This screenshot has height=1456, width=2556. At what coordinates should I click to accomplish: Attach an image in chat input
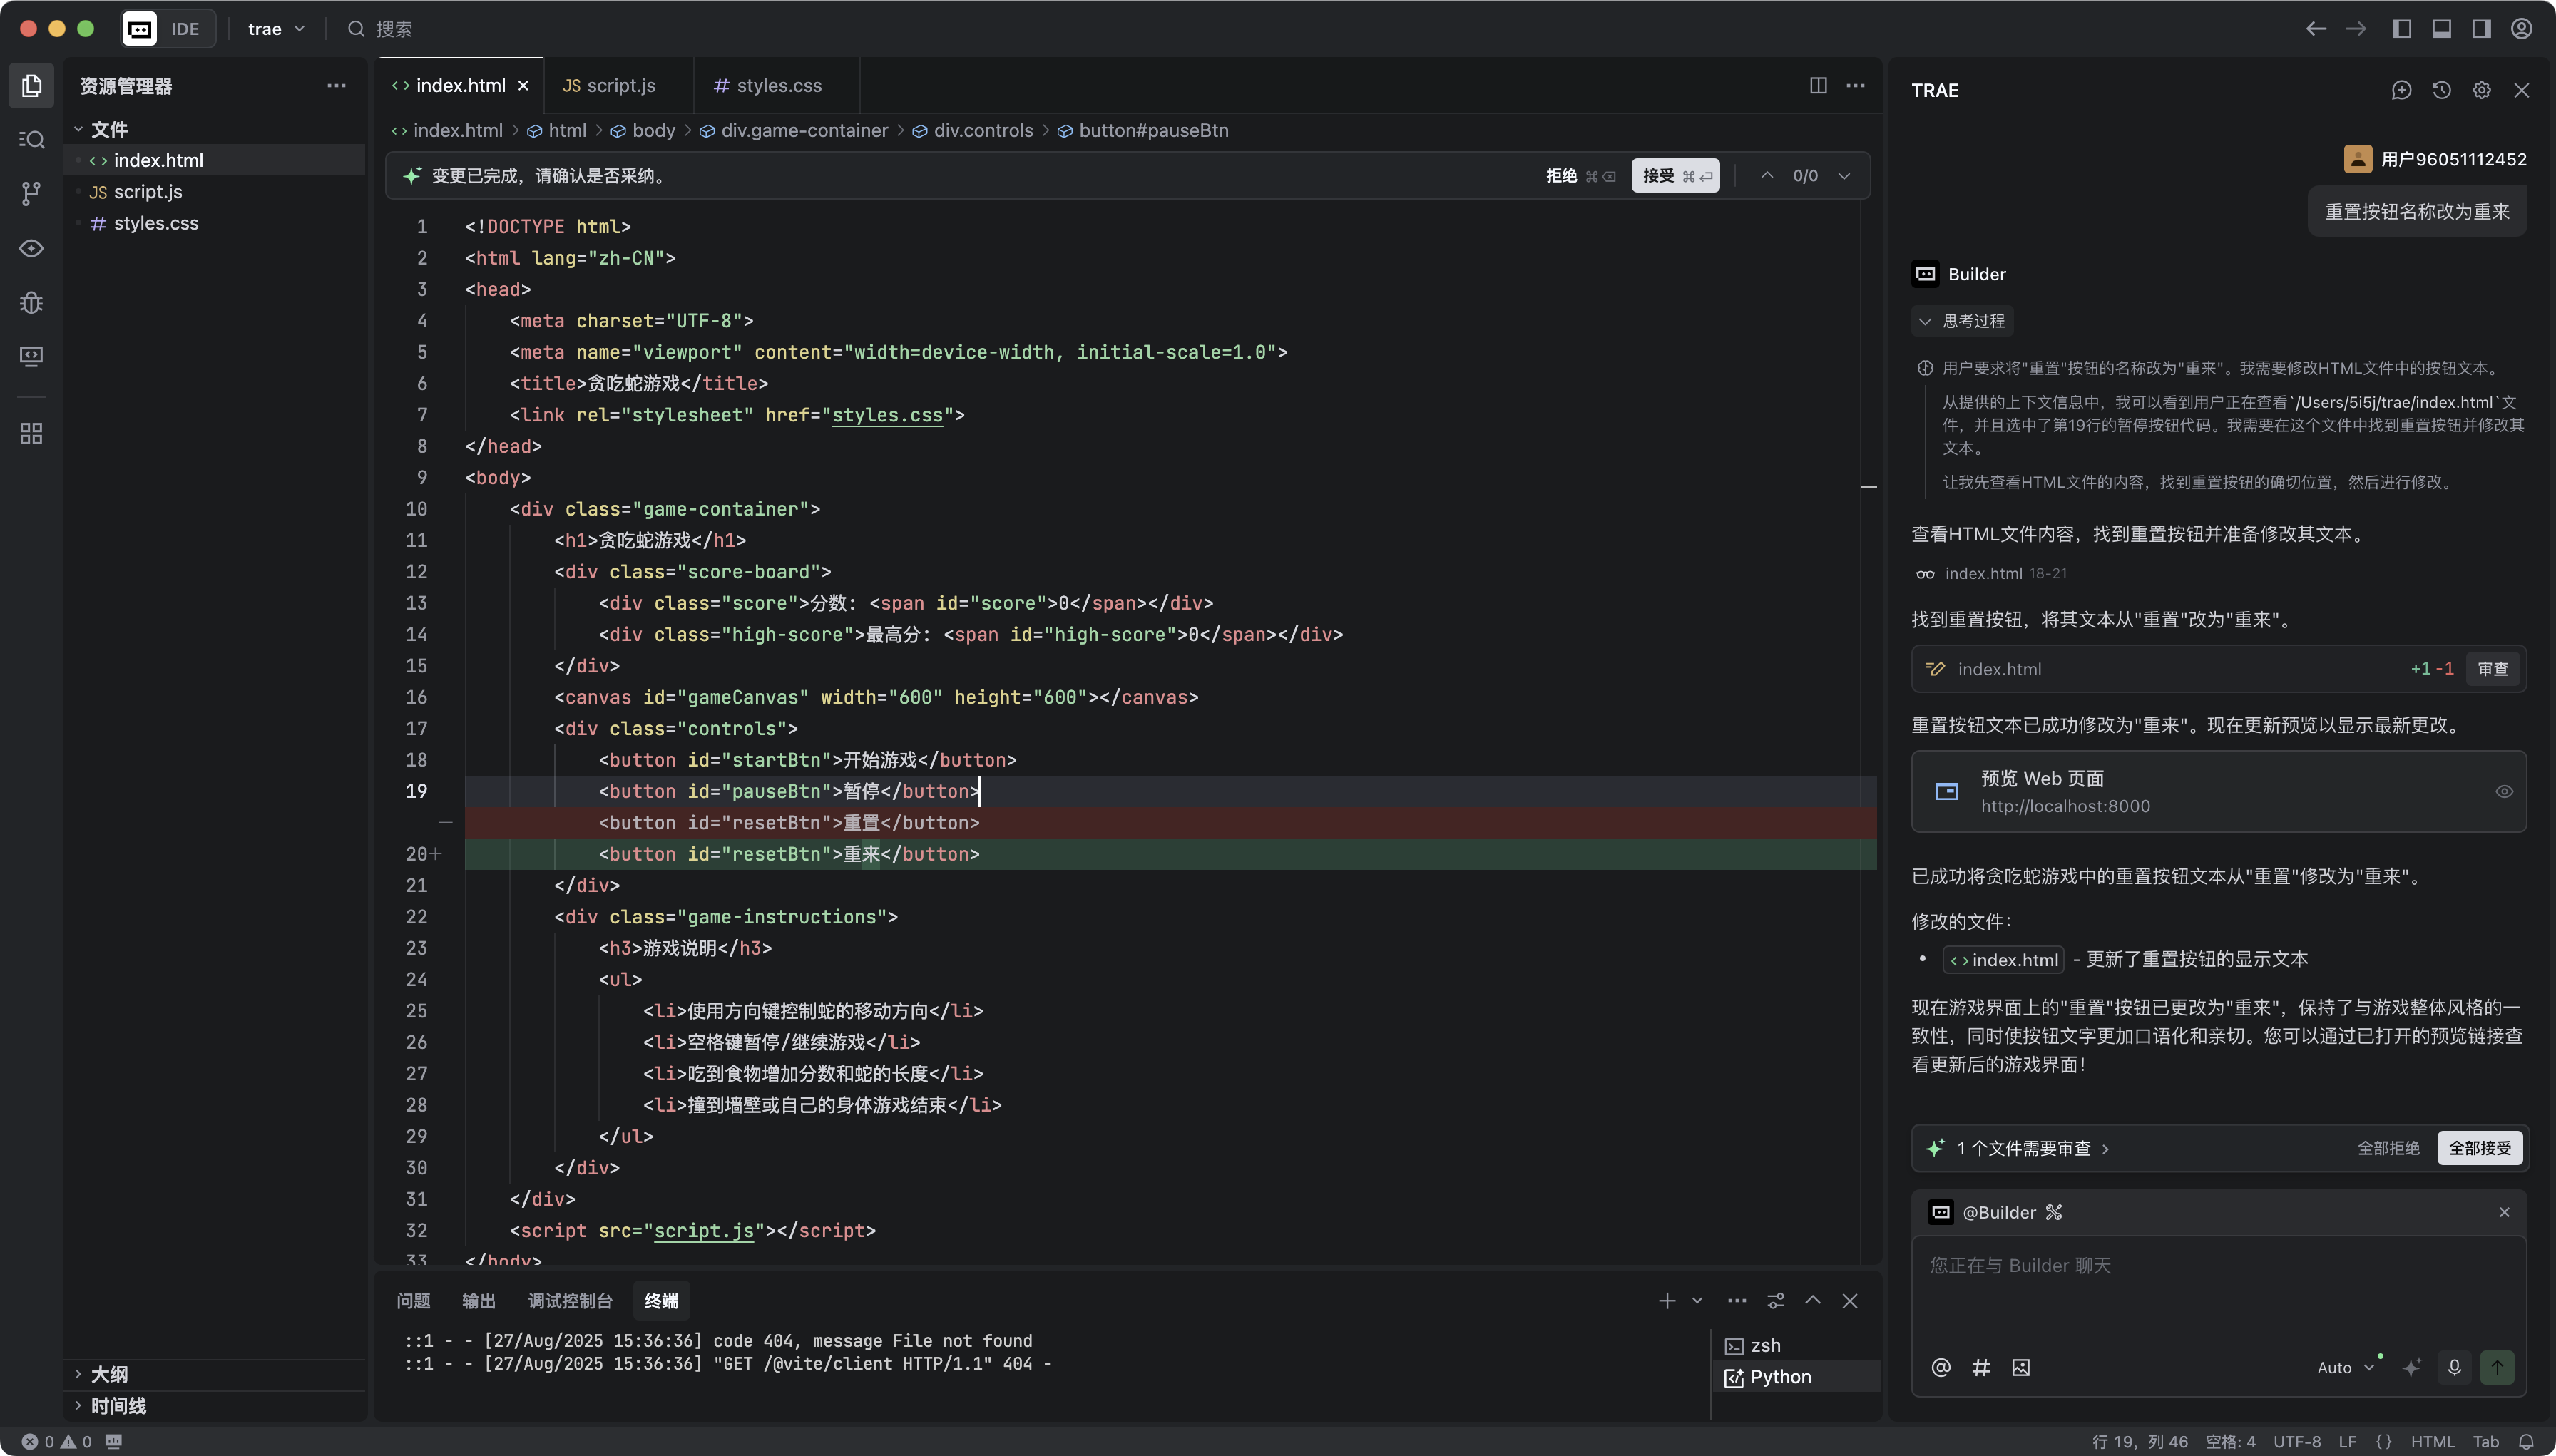pyautogui.click(x=2021, y=1367)
